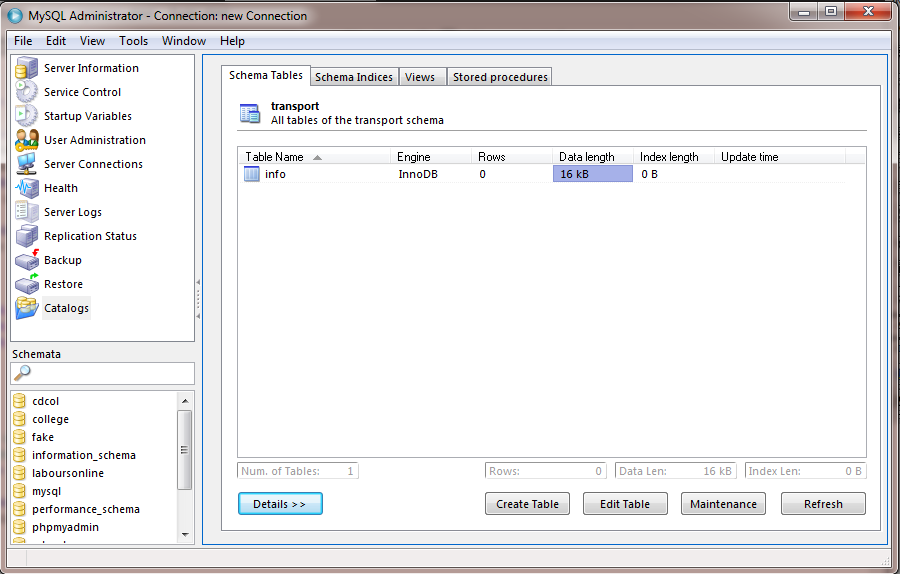Viewport: 900px width, 574px height.
Task: Click the cdcol database icon
Action: click(x=20, y=401)
